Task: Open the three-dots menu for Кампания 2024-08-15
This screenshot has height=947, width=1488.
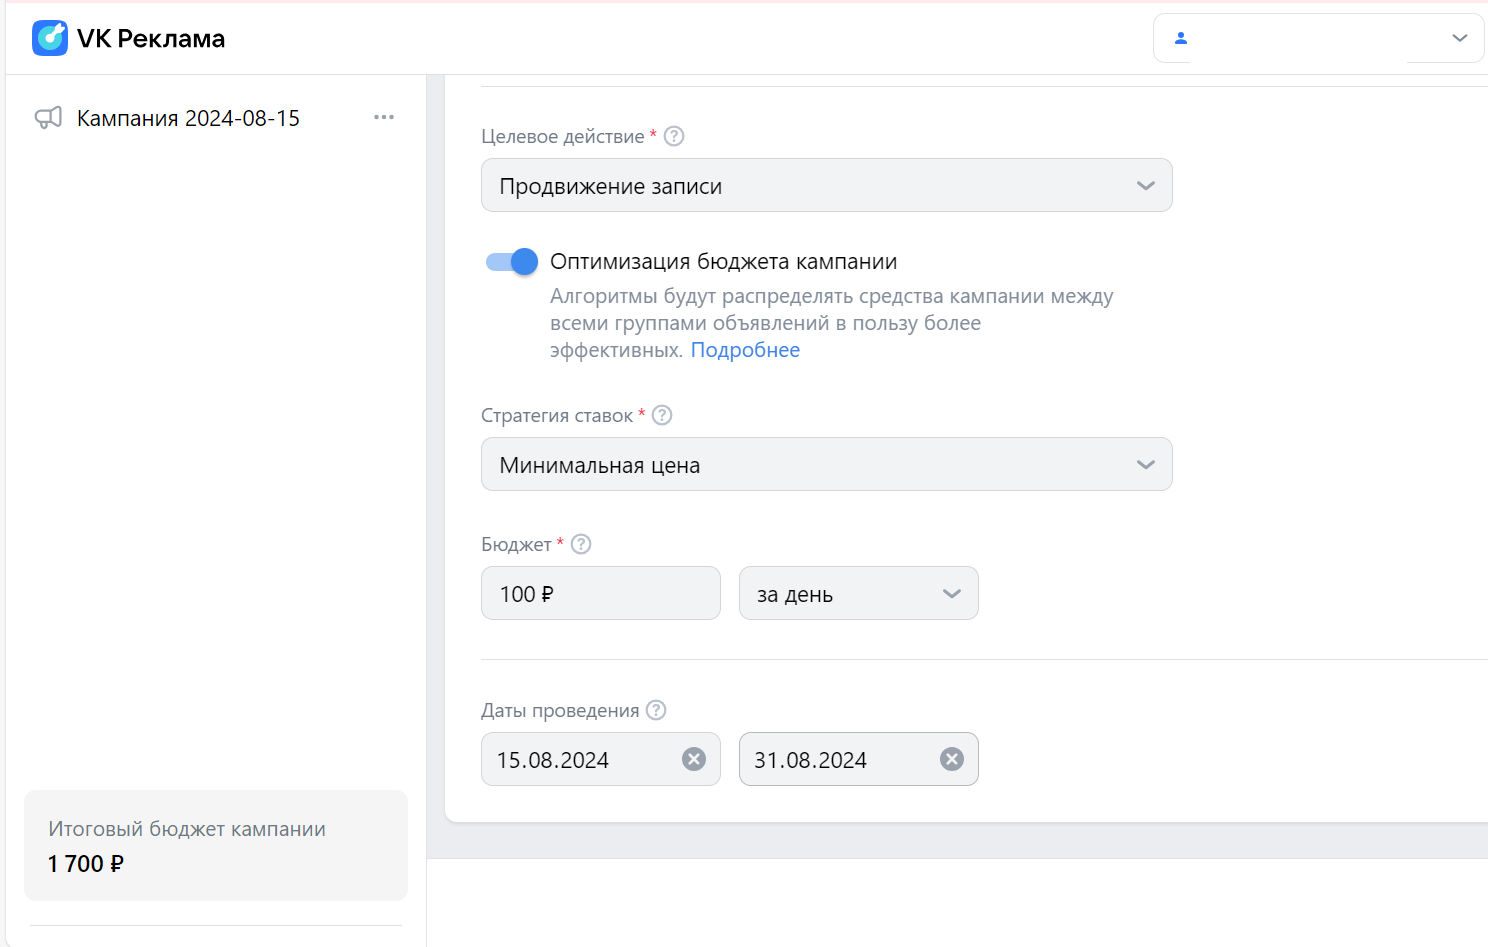Action: point(384,117)
